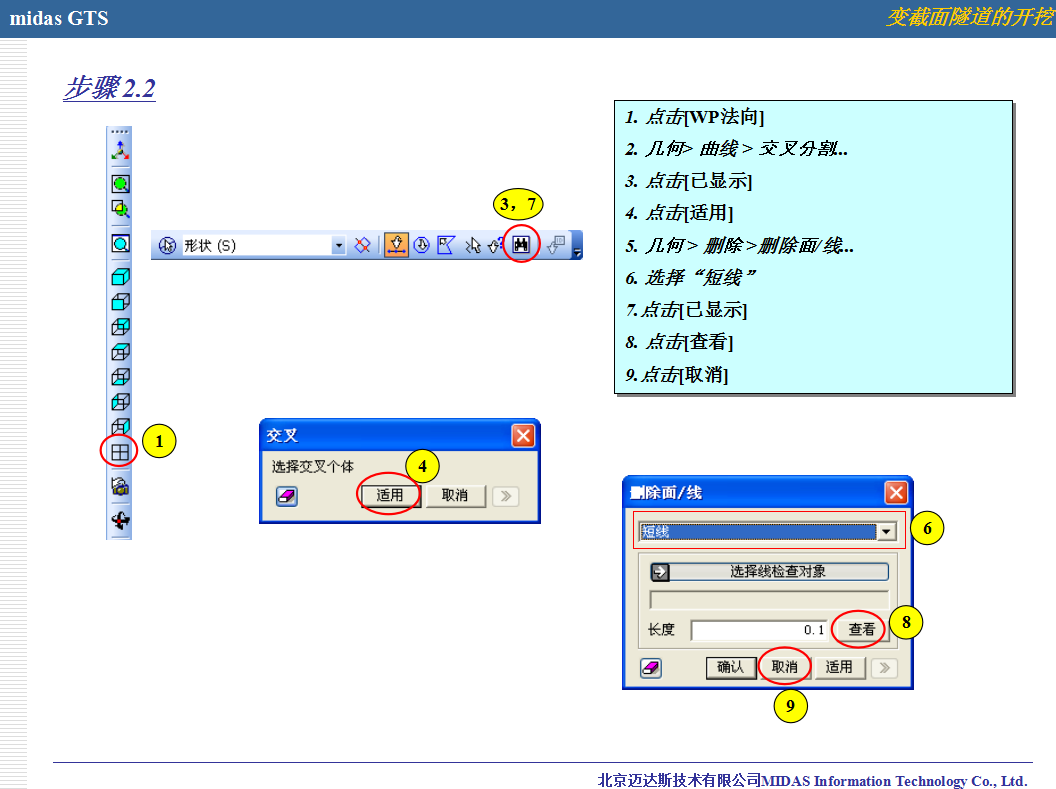This screenshot has width=1056, height=789.
Task: Click the eraser icon in 删除面/线 dialog
Action: point(651,668)
